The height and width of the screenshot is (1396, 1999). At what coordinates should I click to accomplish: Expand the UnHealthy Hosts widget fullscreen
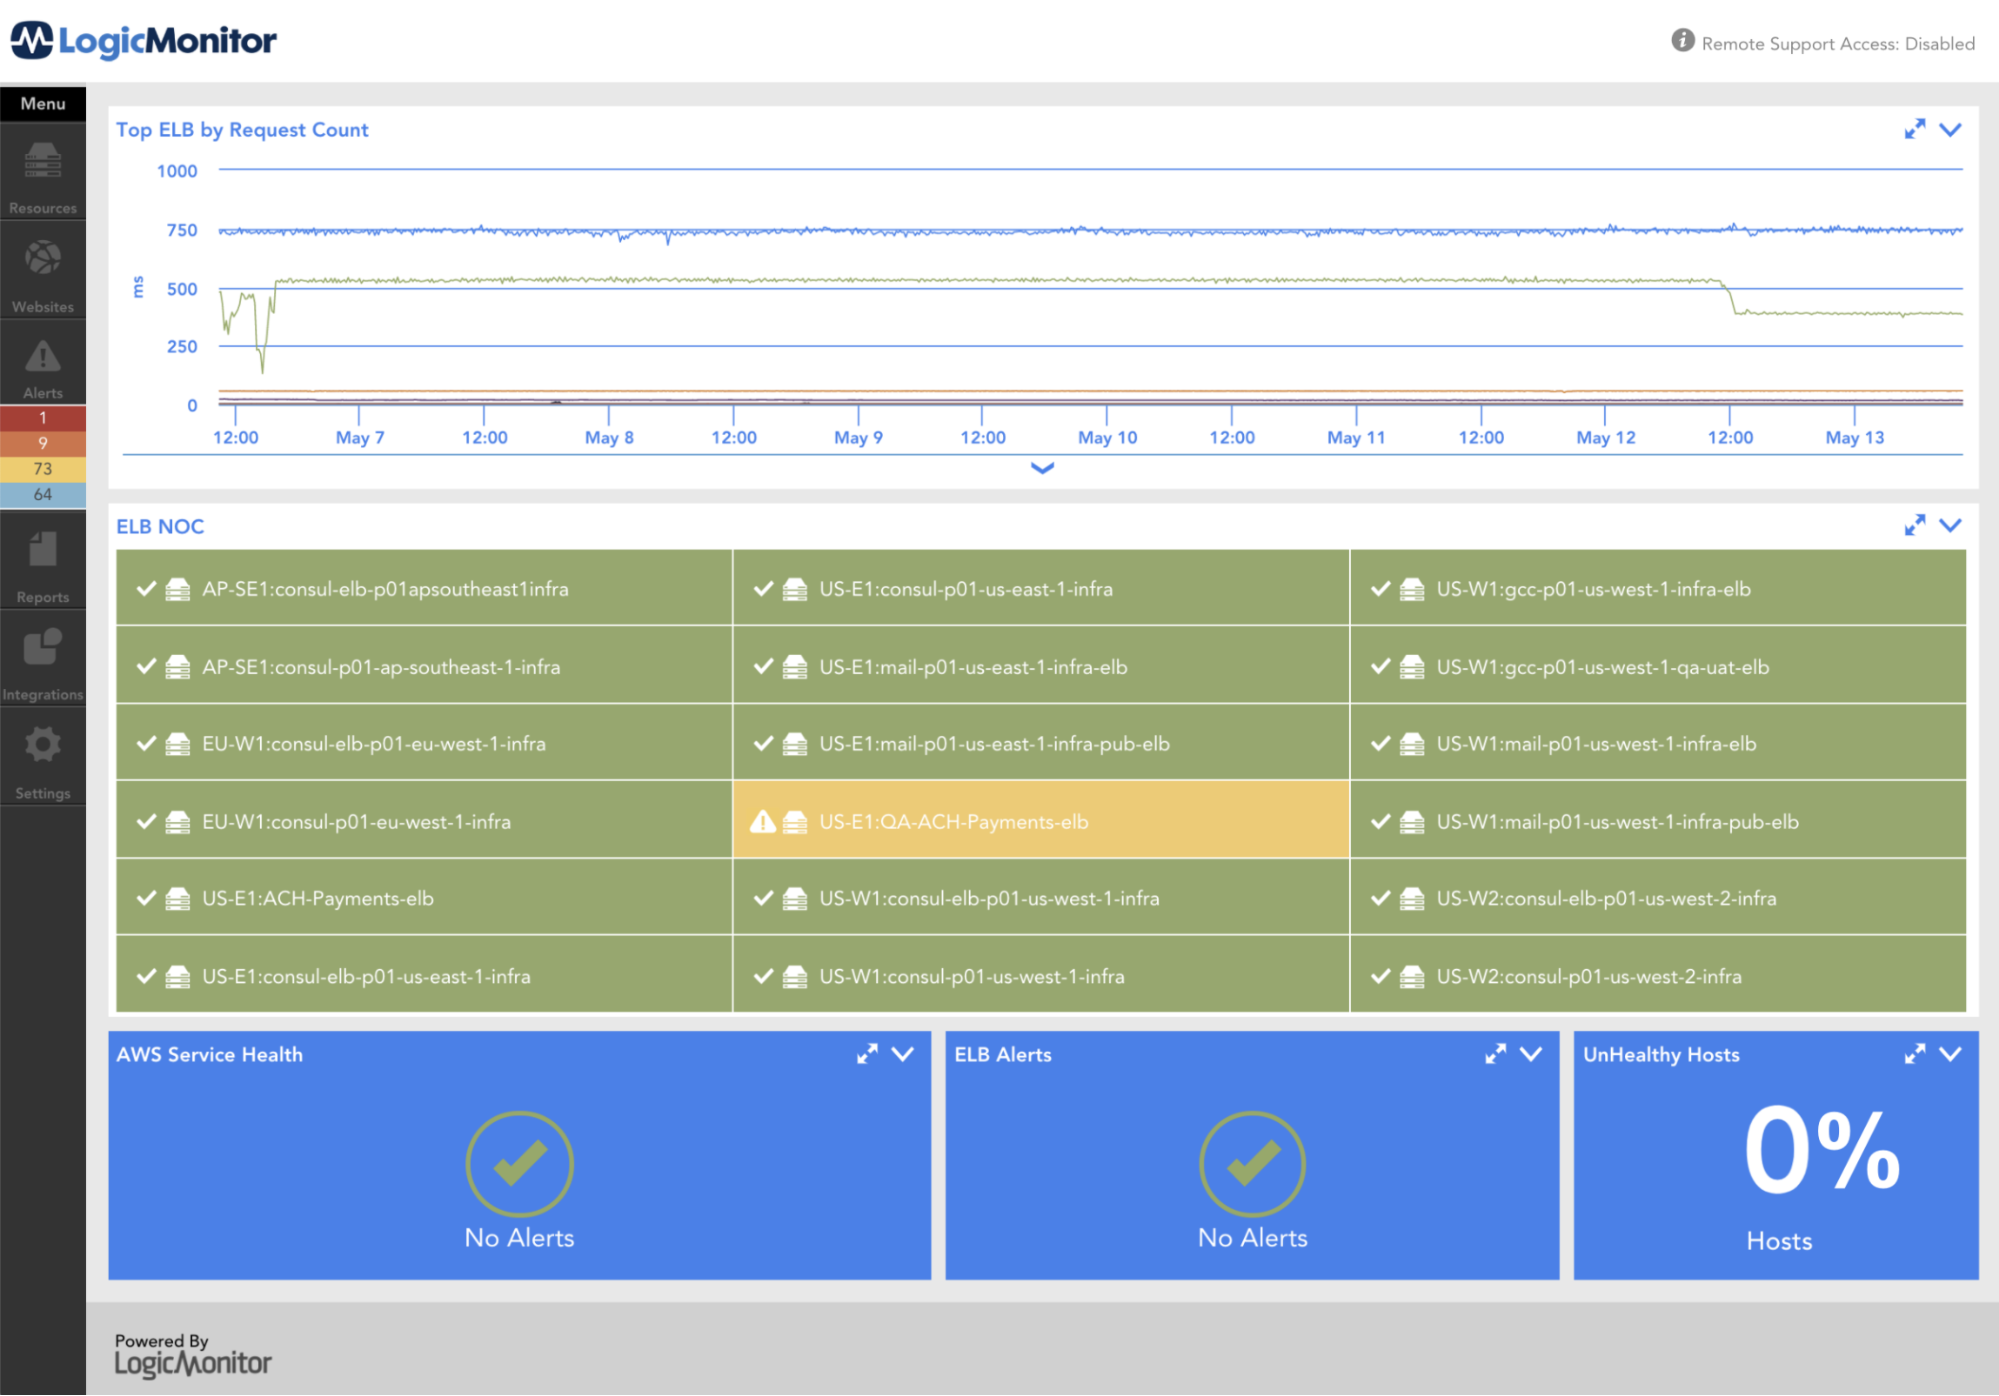point(1914,1053)
